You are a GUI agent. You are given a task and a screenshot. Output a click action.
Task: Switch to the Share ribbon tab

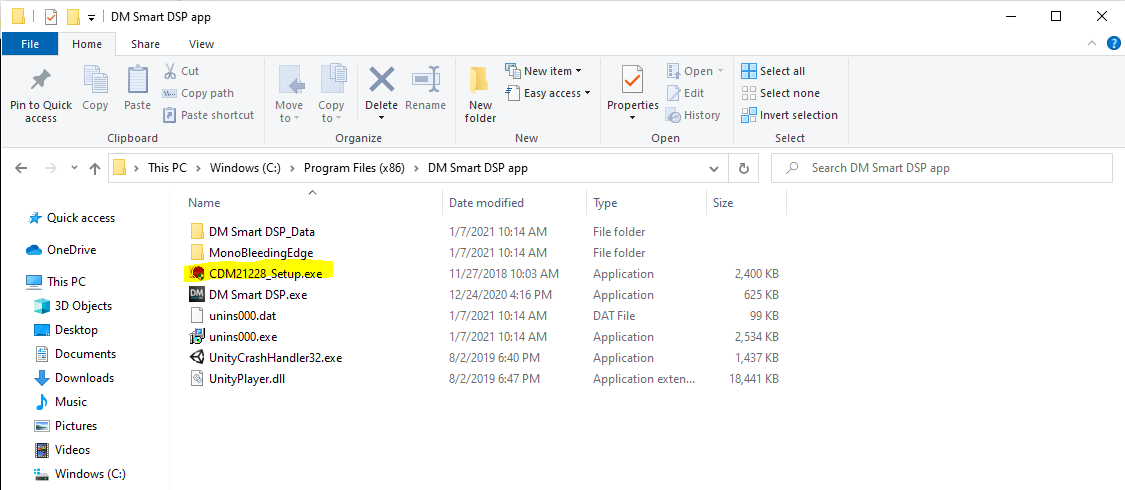coord(145,44)
